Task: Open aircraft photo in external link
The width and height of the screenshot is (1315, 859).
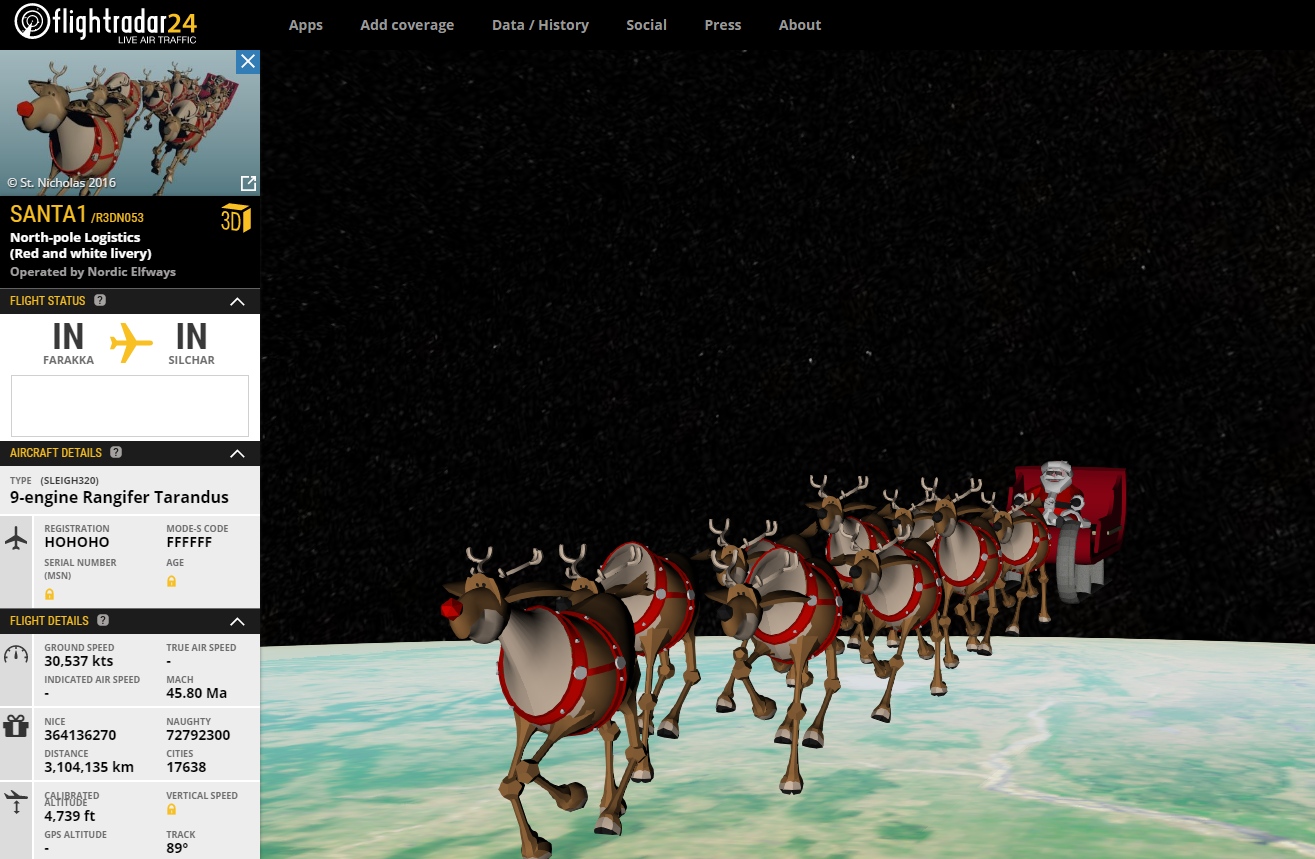Action: (248, 183)
